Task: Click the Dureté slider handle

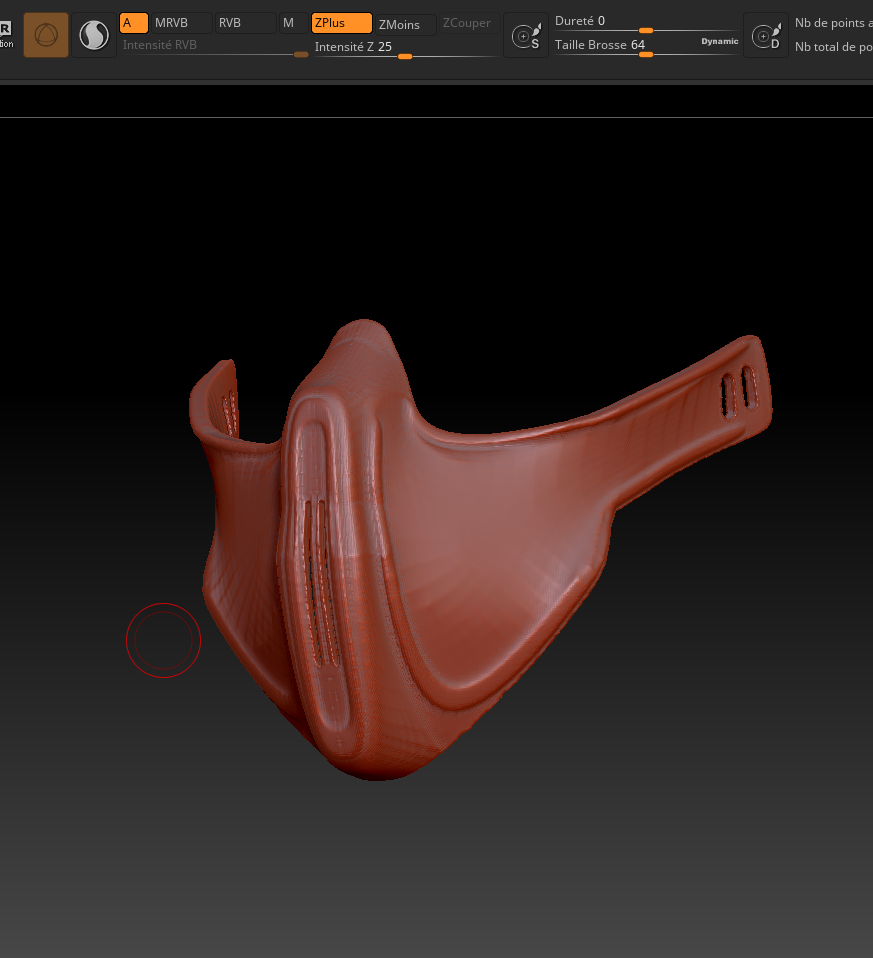Action: (x=647, y=31)
